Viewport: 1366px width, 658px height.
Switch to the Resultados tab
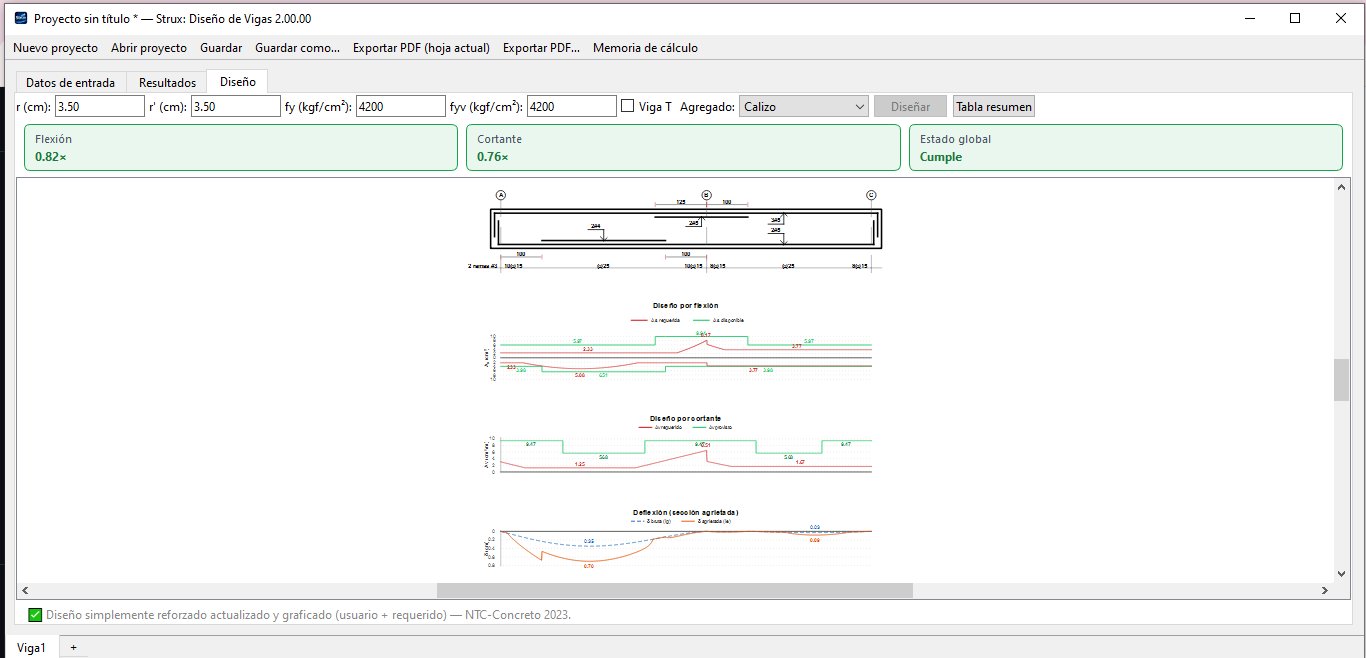point(167,82)
